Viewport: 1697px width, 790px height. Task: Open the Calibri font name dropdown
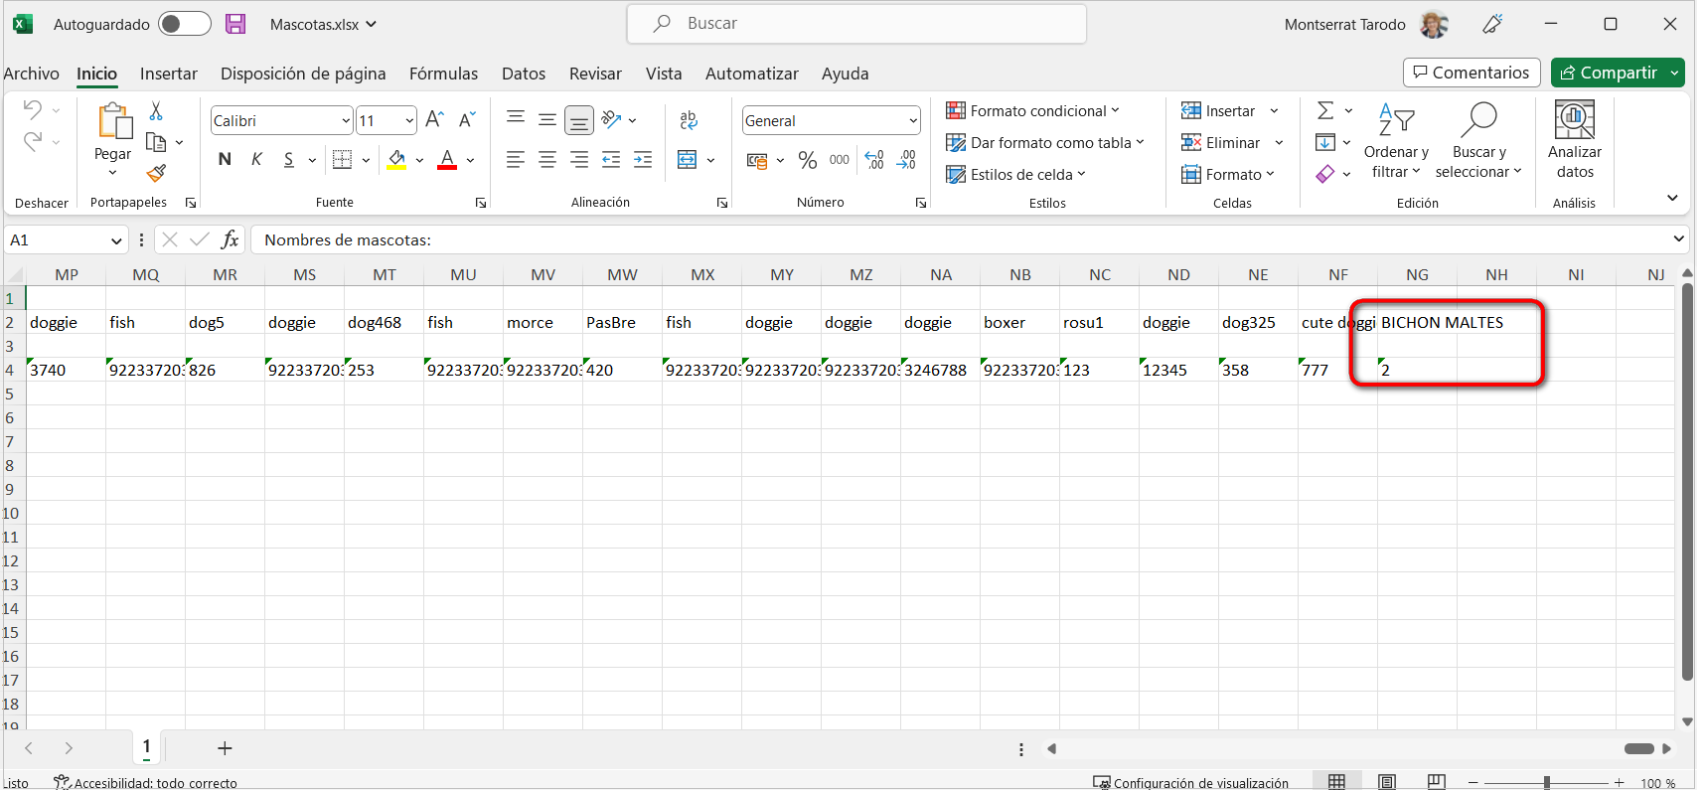tap(345, 121)
